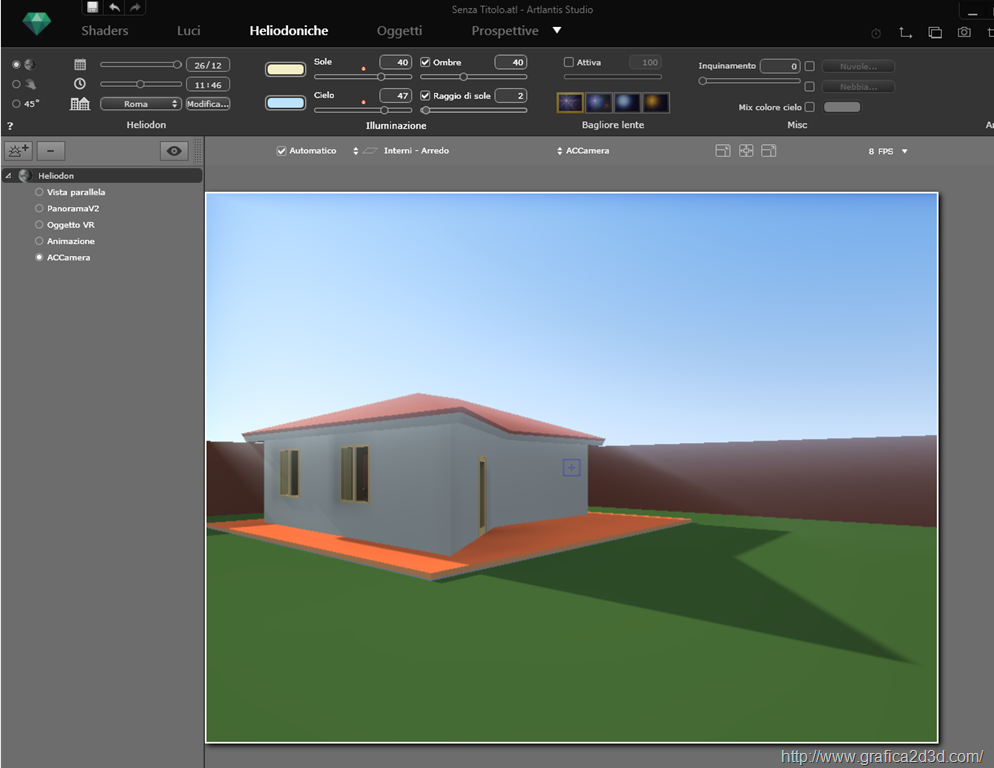Enable the Attiva lens flare checkbox
The image size is (994, 768).
tap(569, 62)
